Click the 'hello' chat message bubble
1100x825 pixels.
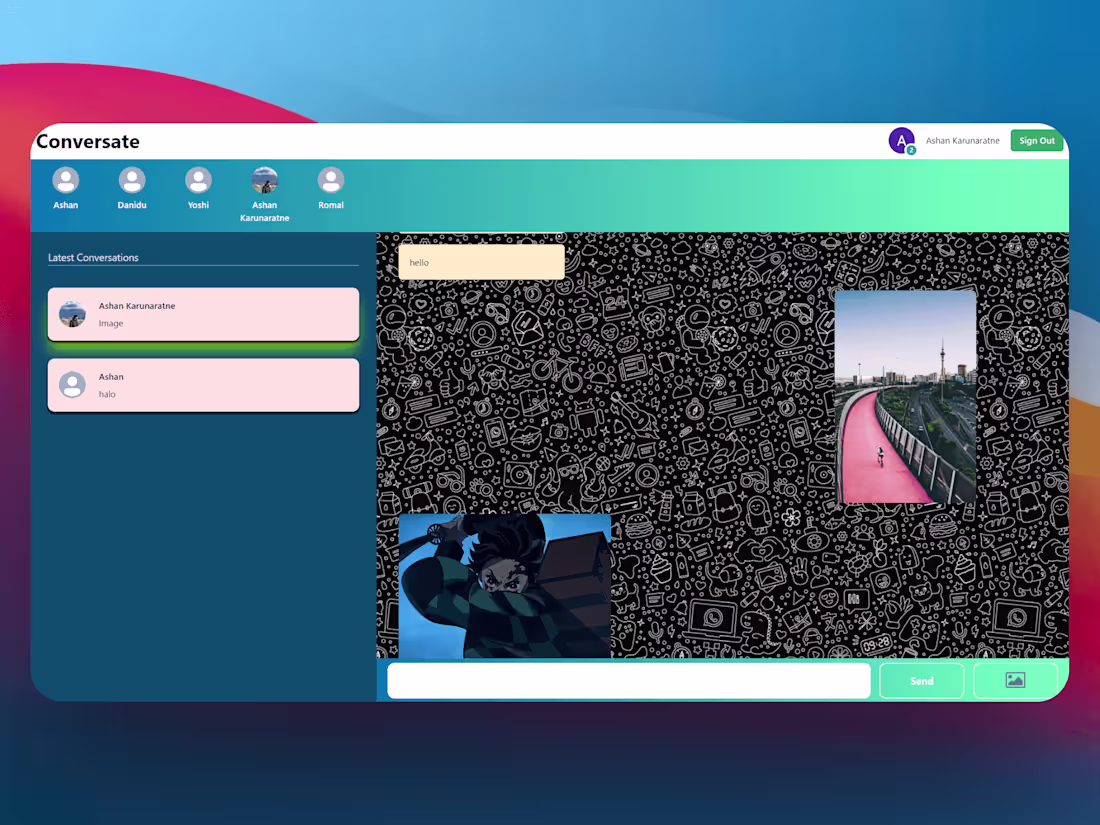click(x=481, y=262)
